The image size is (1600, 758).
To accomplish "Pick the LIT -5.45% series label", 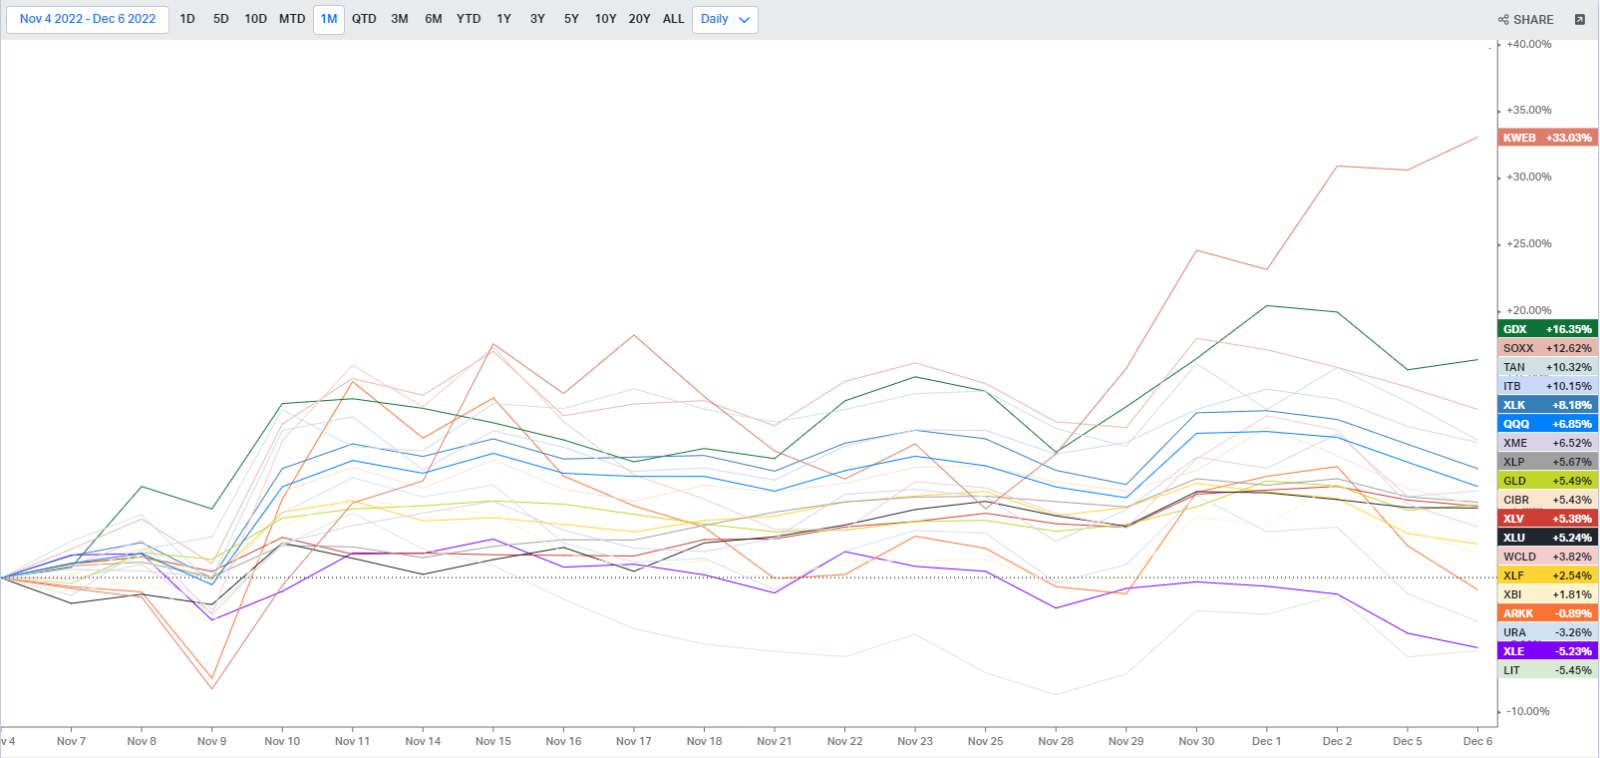I will (x=1548, y=671).
